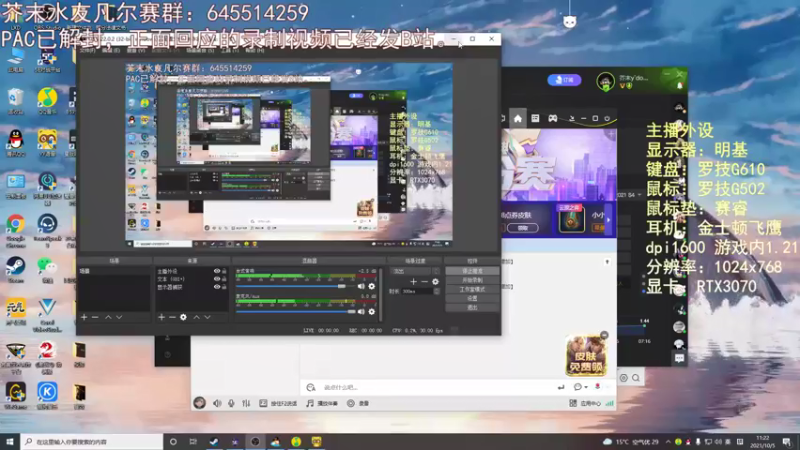The height and width of the screenshot is (450, 800).
Task: Click the settings button in controls panel
Action: click(x=472, y=298)
